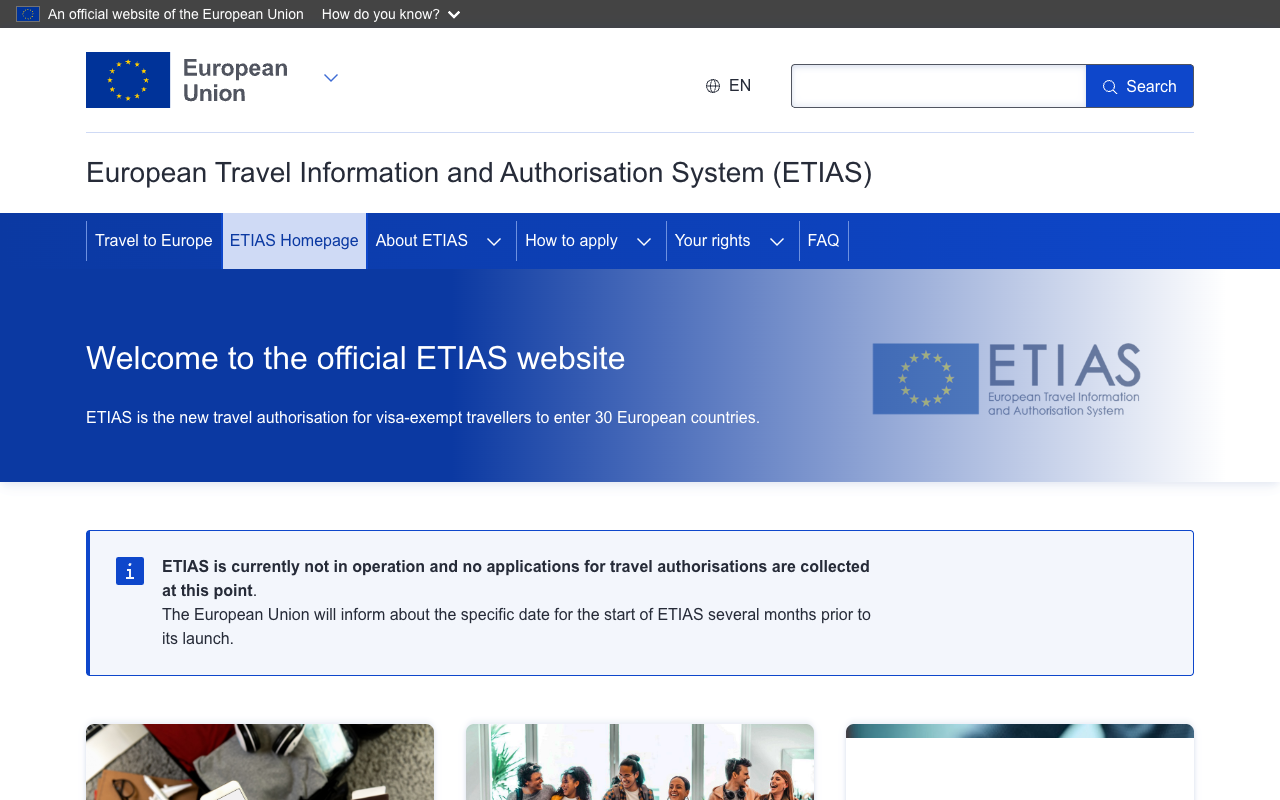Open the EN language selector
Viewport: 1280px width, 800px height.
(x=728, y=86)
